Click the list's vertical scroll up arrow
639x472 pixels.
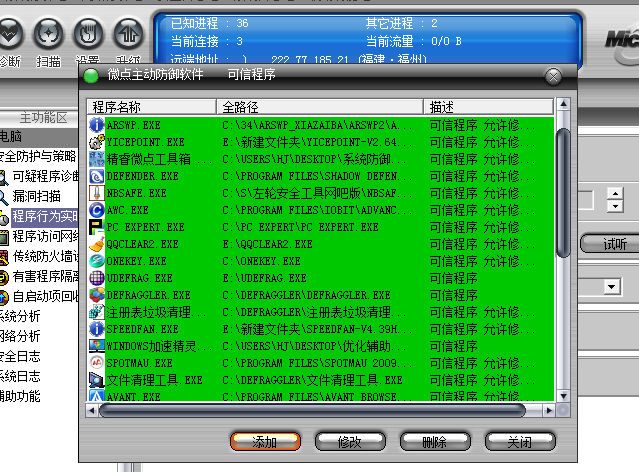563,104
